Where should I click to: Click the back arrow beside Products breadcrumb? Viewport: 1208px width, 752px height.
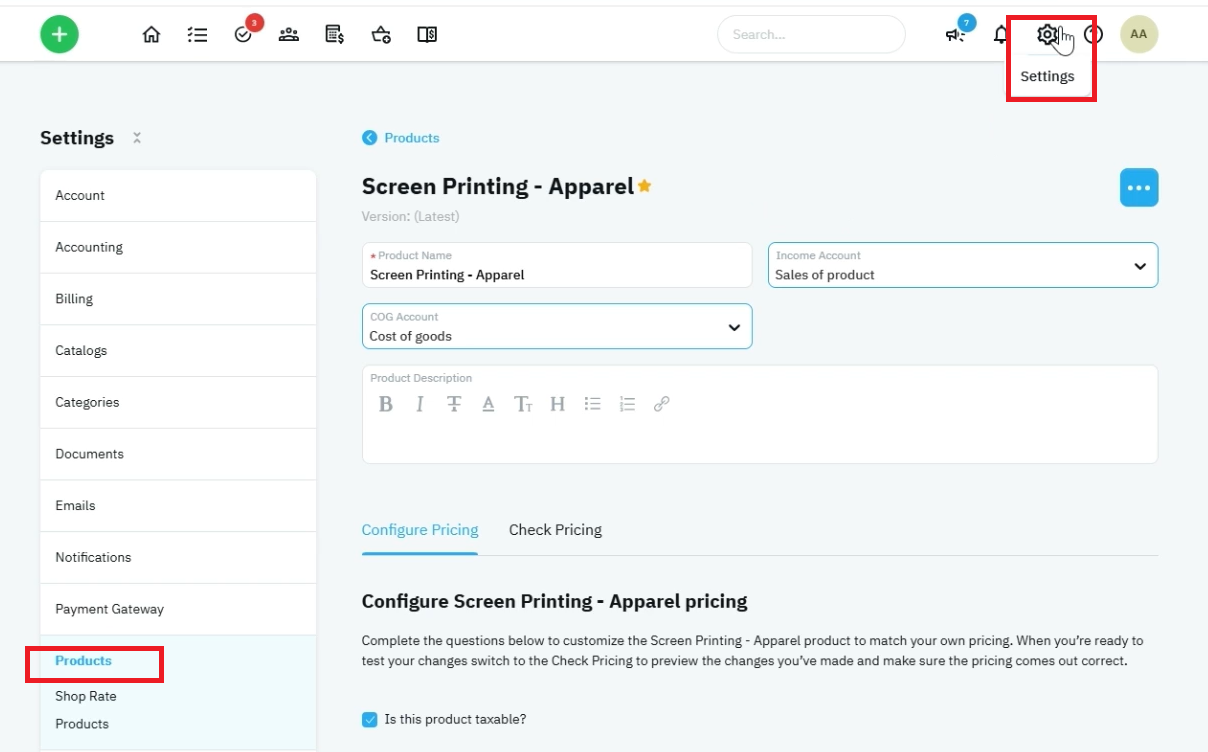[370, 138]
